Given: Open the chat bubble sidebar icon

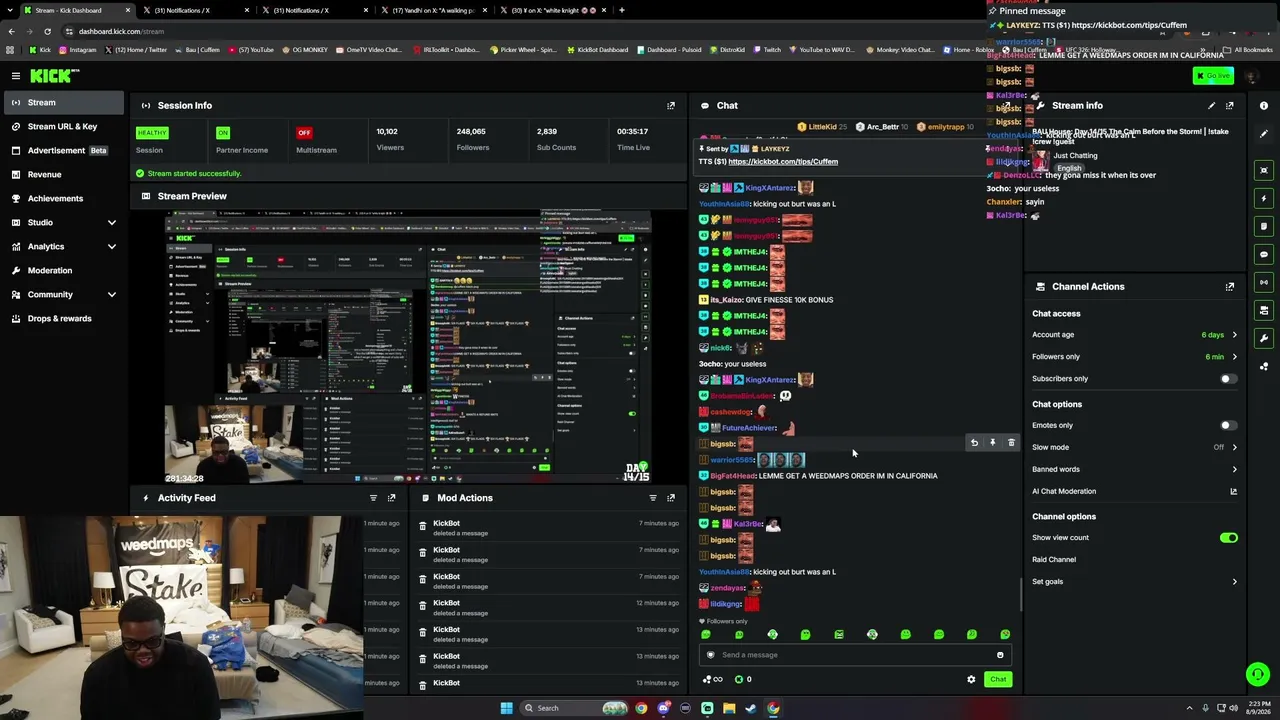Looking at the screenshot, I should click(1264, 254).
